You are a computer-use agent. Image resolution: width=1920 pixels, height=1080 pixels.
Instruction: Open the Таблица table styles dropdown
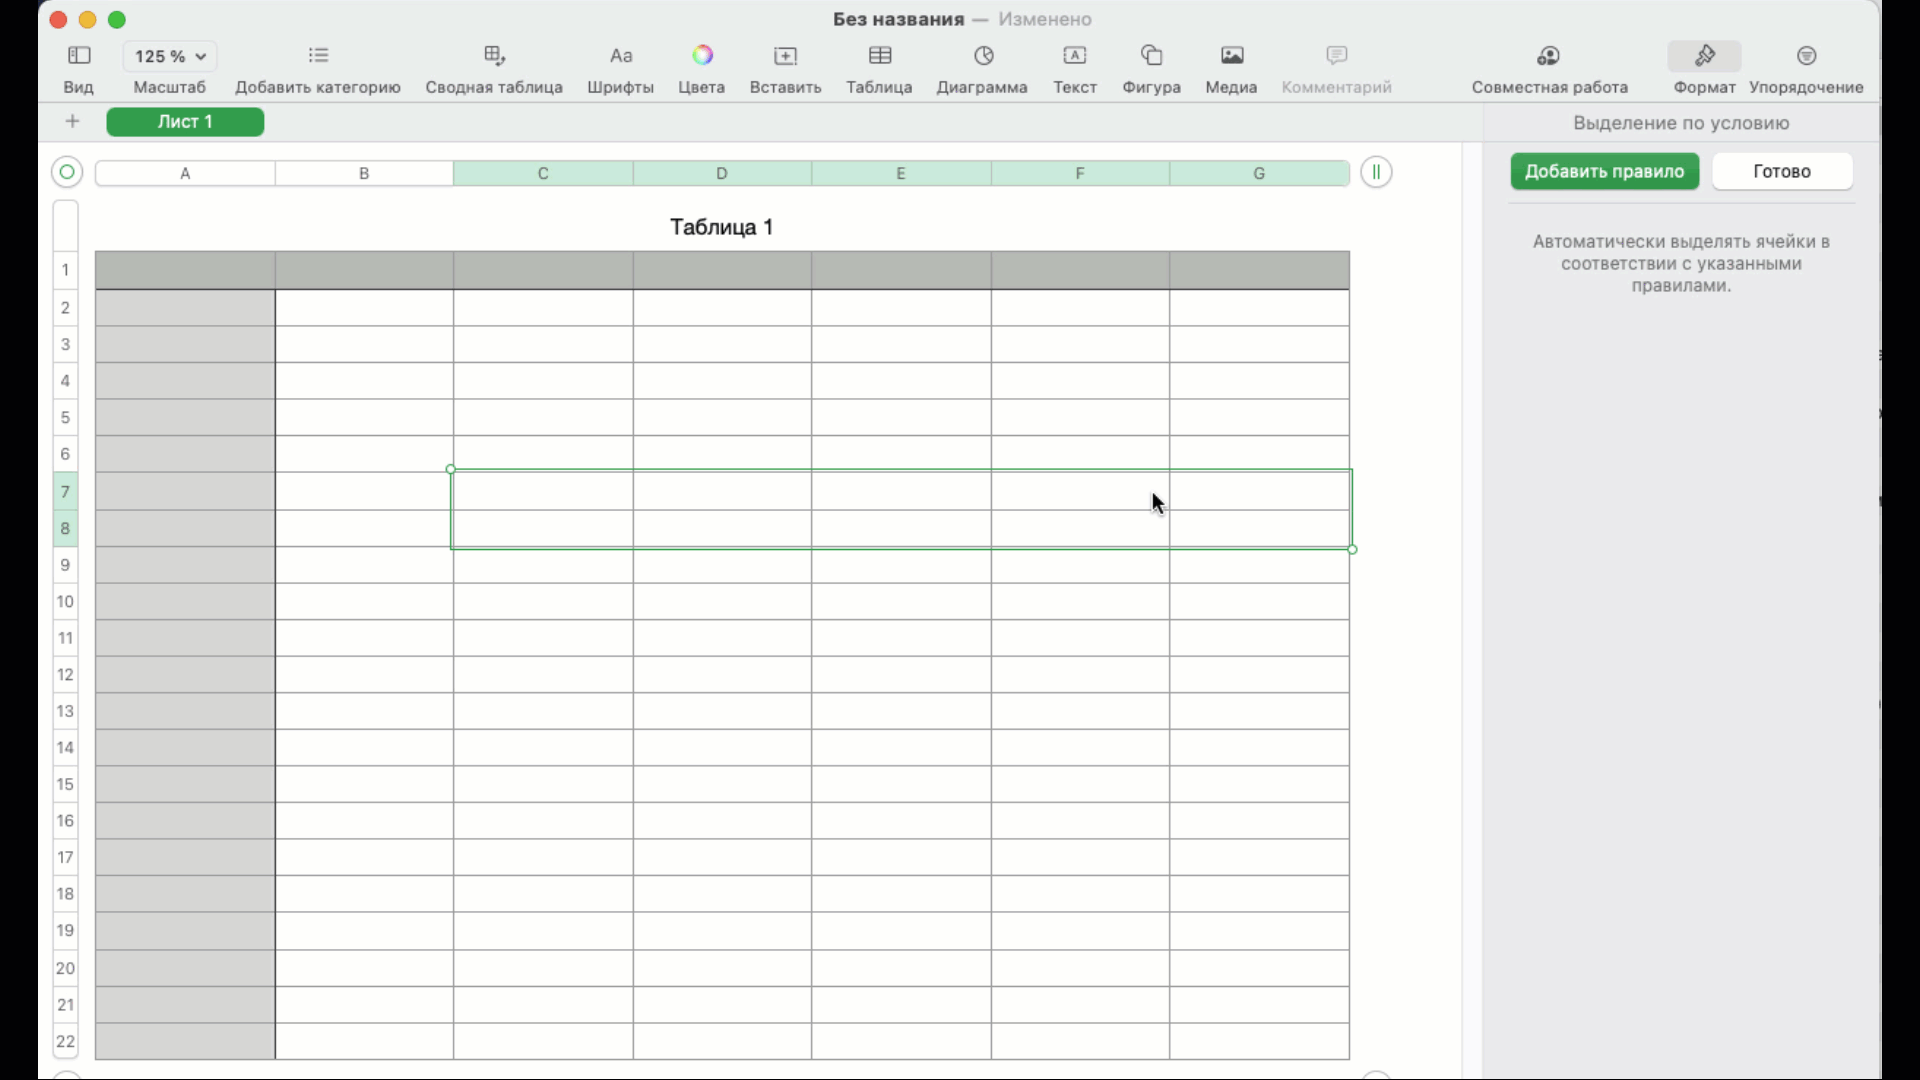[x=879, y=56]
